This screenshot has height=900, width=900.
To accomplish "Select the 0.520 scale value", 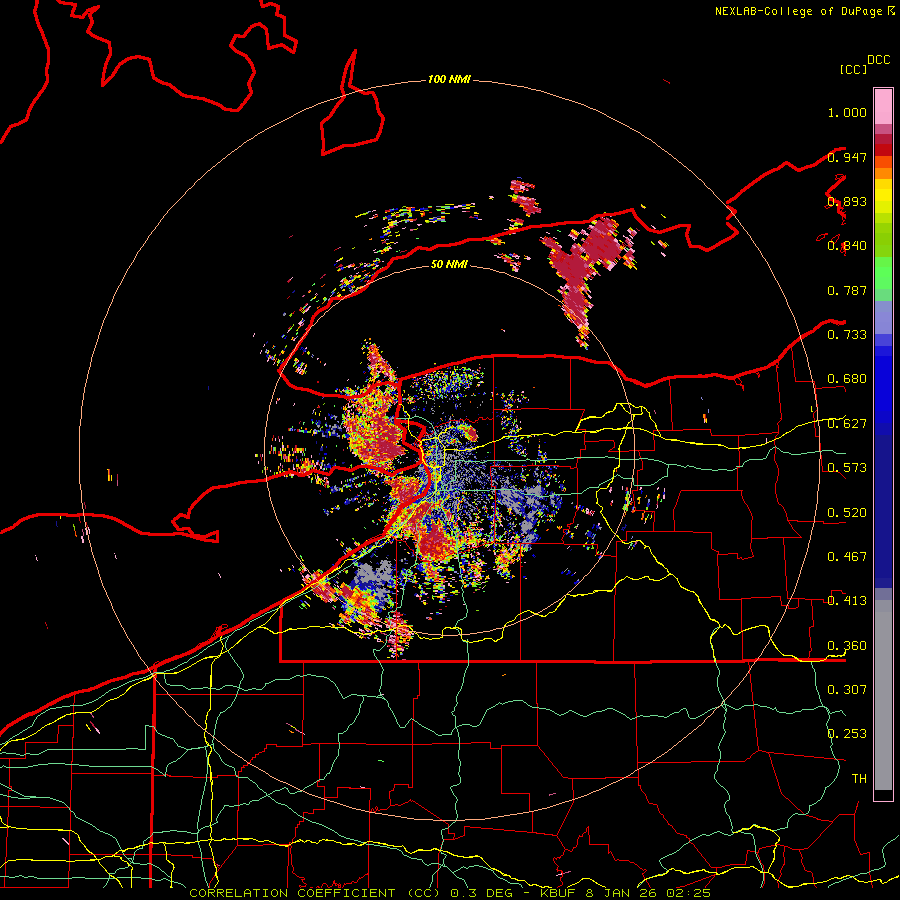I will (847, 513).
